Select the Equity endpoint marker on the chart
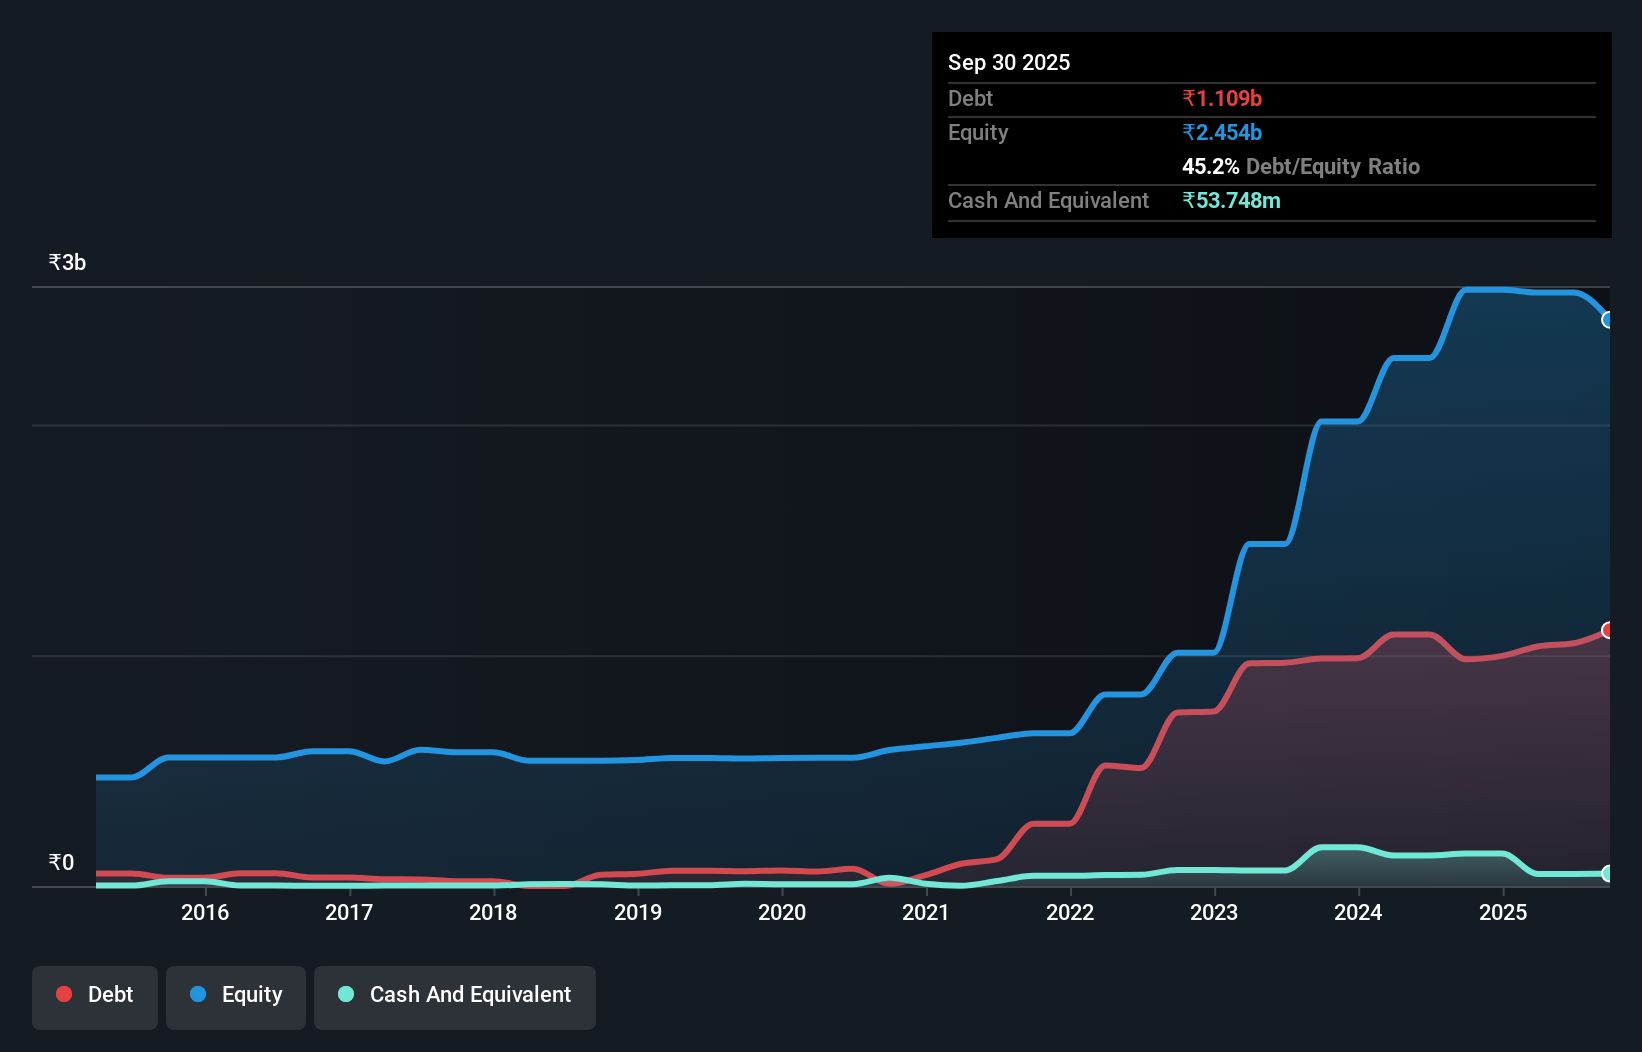Viewport: 1642px width, 1052px height. [x=1608, y=320]
